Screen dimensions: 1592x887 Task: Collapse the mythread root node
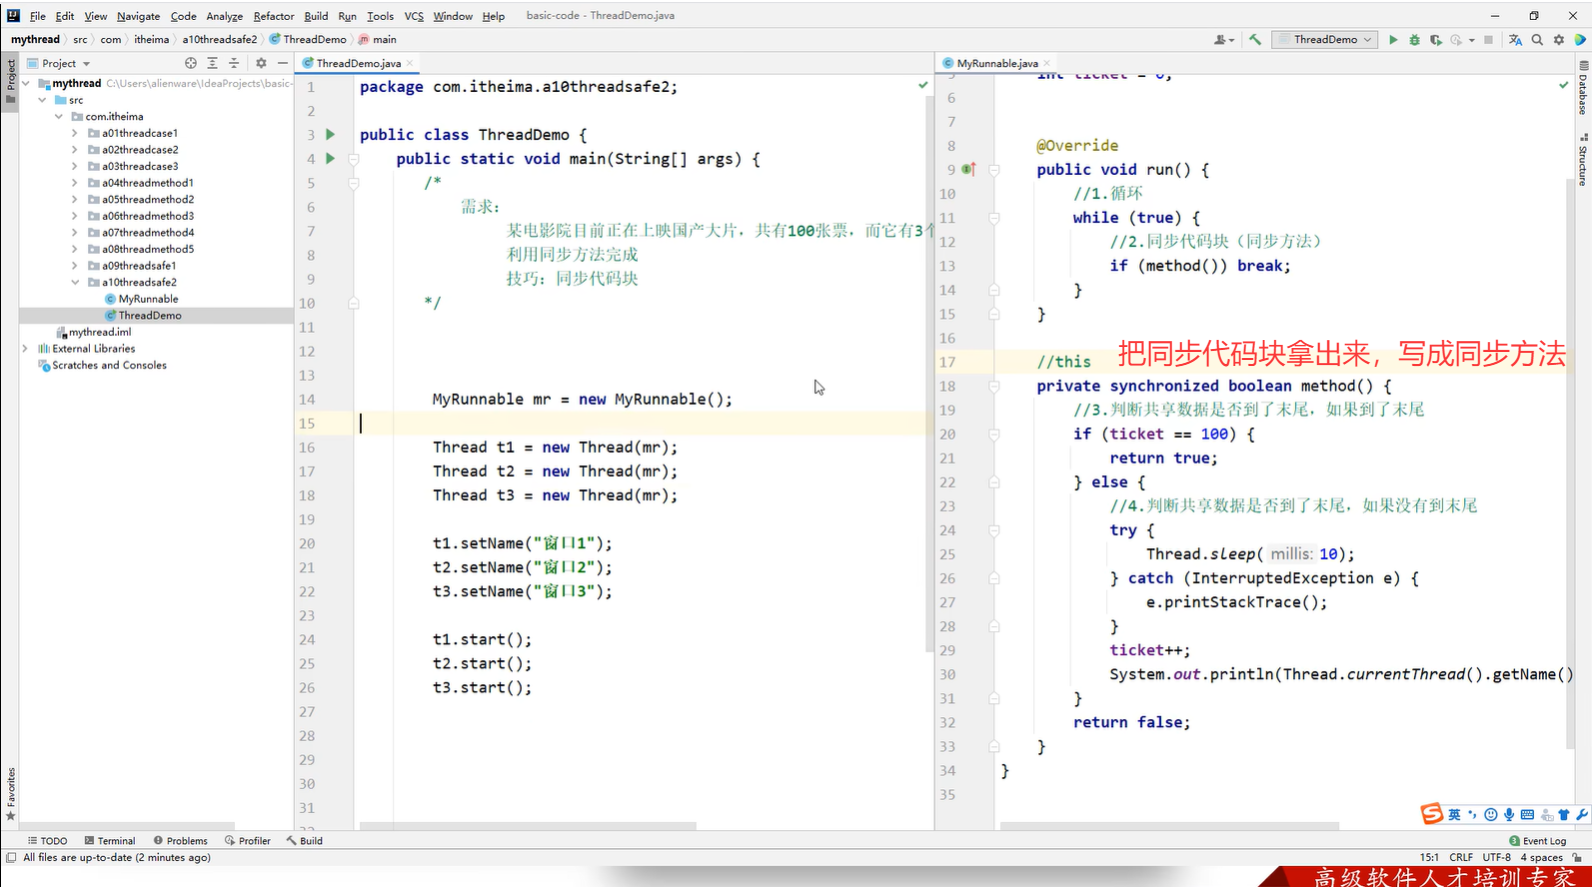(26, 84)
